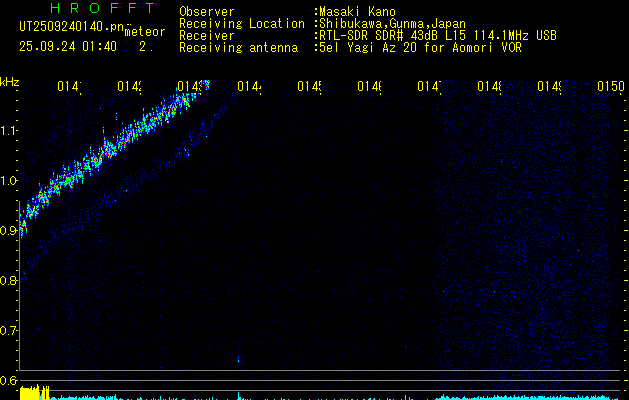Viewport: 629px width, 400px height.
Task: Click the 0.8 kHz axis label
Action: coord(8,280)
